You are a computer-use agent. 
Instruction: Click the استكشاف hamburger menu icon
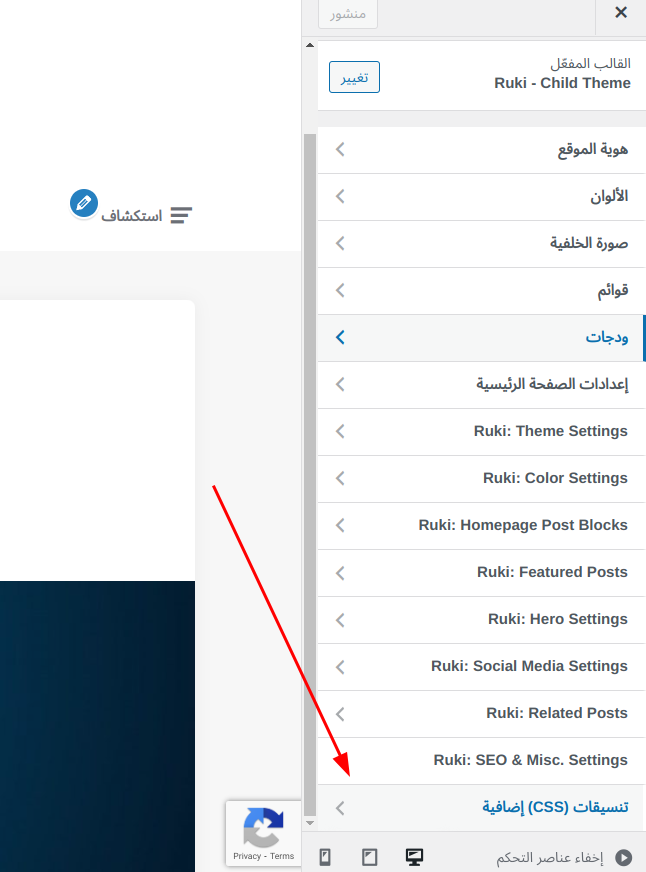pyautogui.click(x=181, y=215)
